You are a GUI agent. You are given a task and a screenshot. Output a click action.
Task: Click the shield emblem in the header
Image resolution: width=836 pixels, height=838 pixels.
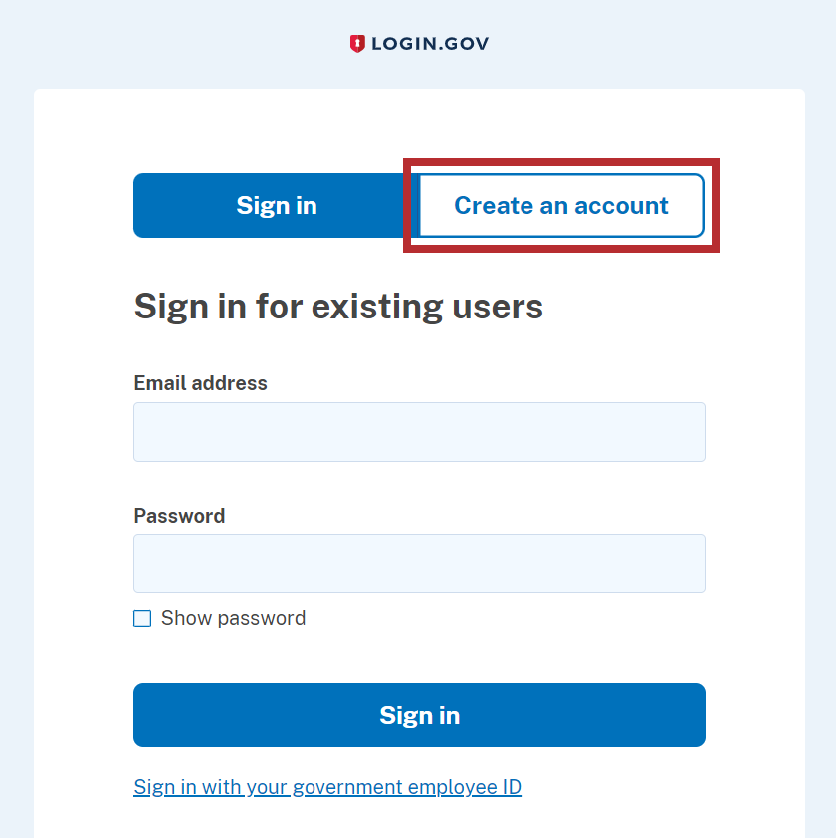click(x=359, y=43)
